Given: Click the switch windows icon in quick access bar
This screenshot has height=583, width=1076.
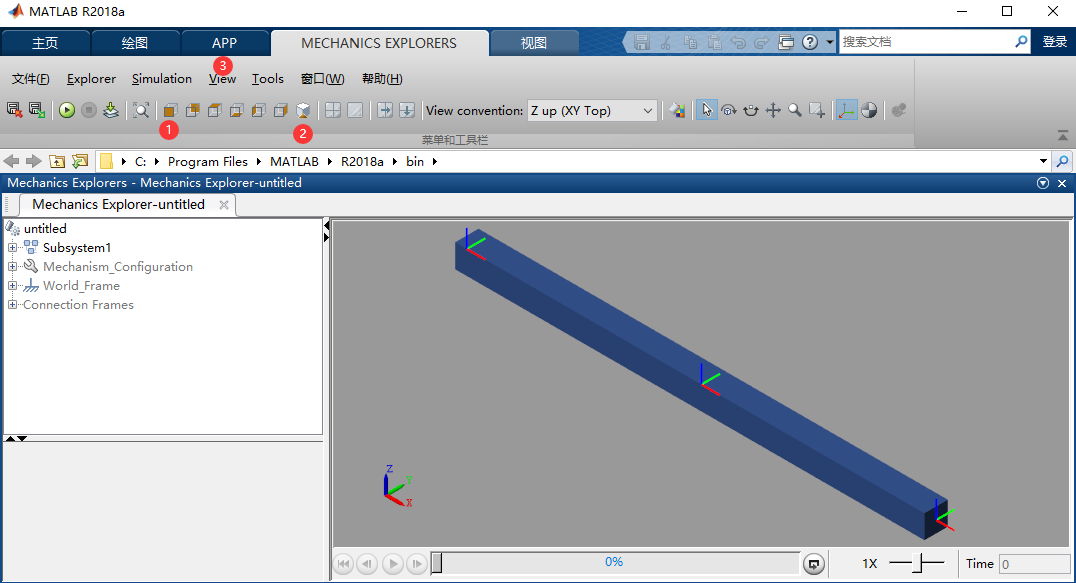Looking at the screenshot, I should (x=786, y=43).
